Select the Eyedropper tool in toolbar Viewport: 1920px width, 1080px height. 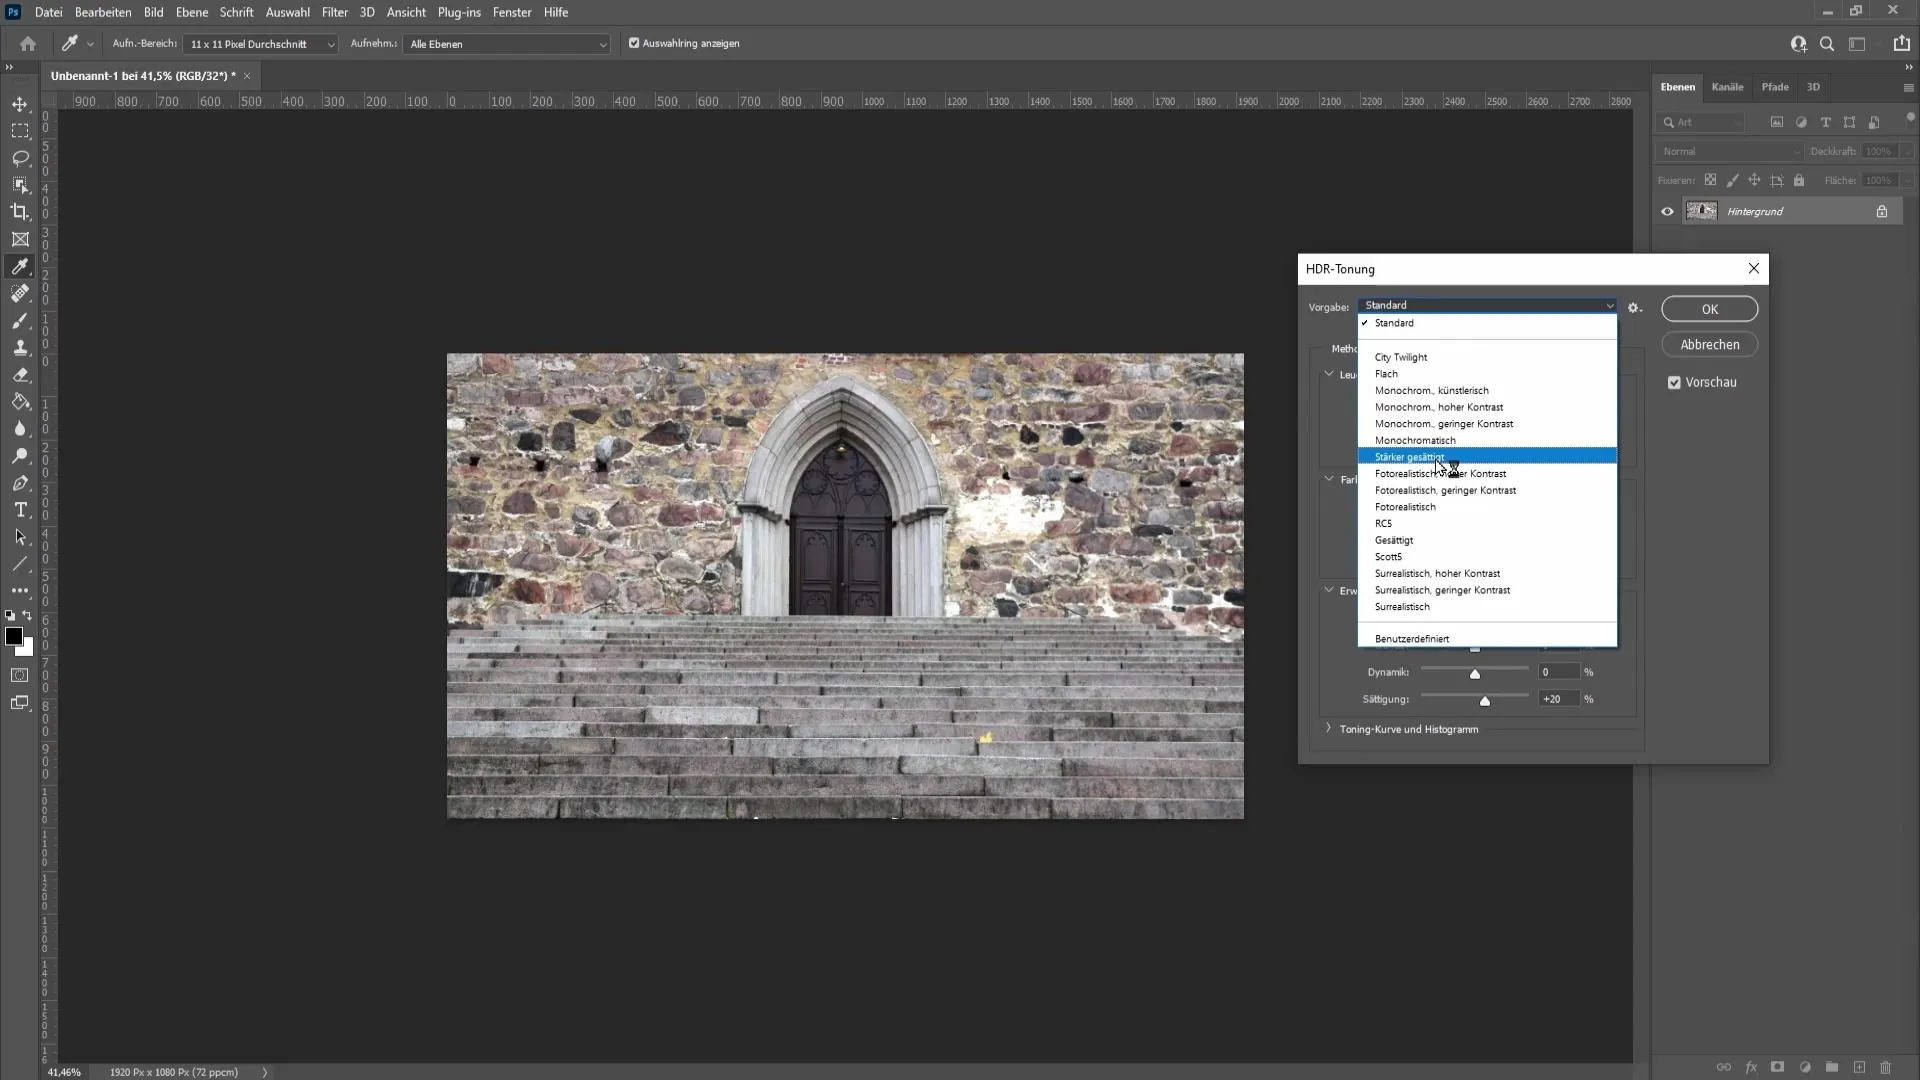point(20,266)
